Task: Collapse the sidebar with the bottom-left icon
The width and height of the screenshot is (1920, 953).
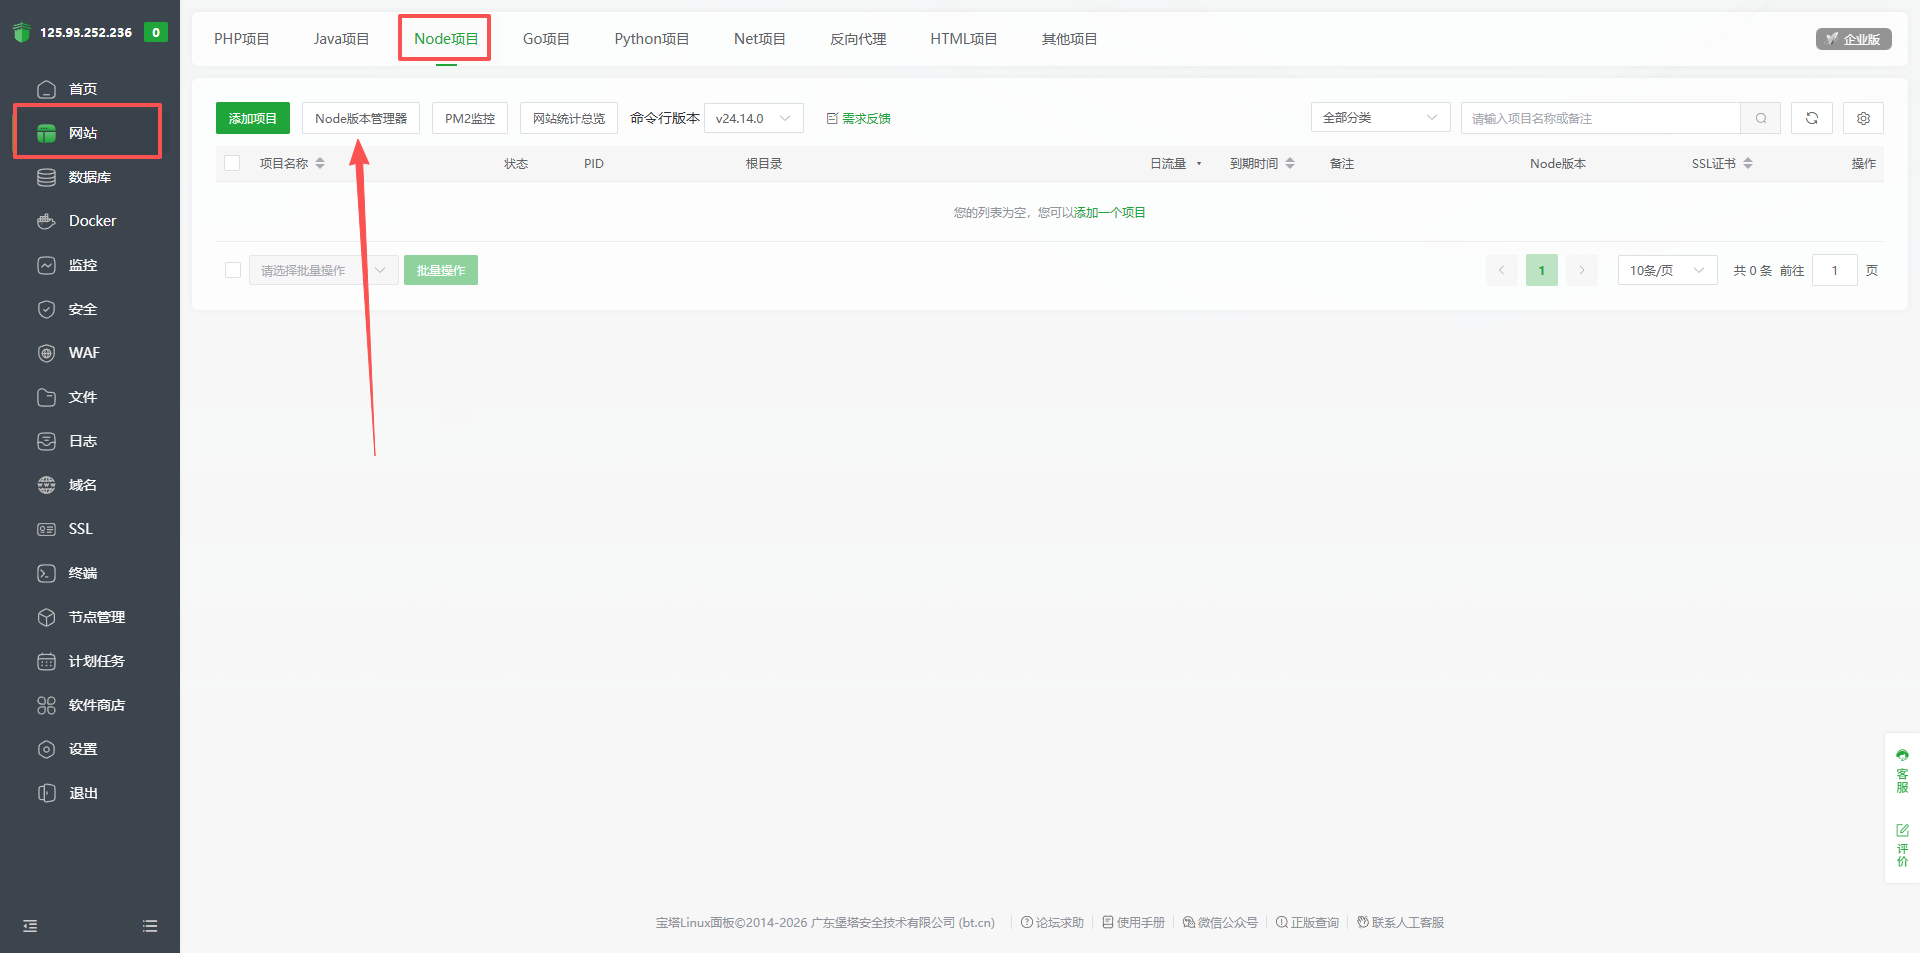Action: 29,926
